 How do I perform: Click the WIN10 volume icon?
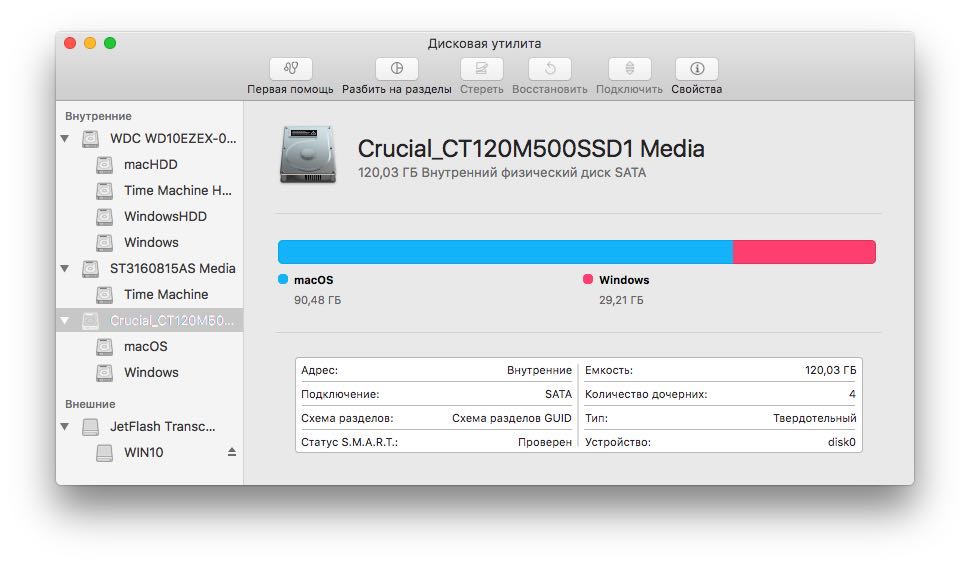(105, 452)
